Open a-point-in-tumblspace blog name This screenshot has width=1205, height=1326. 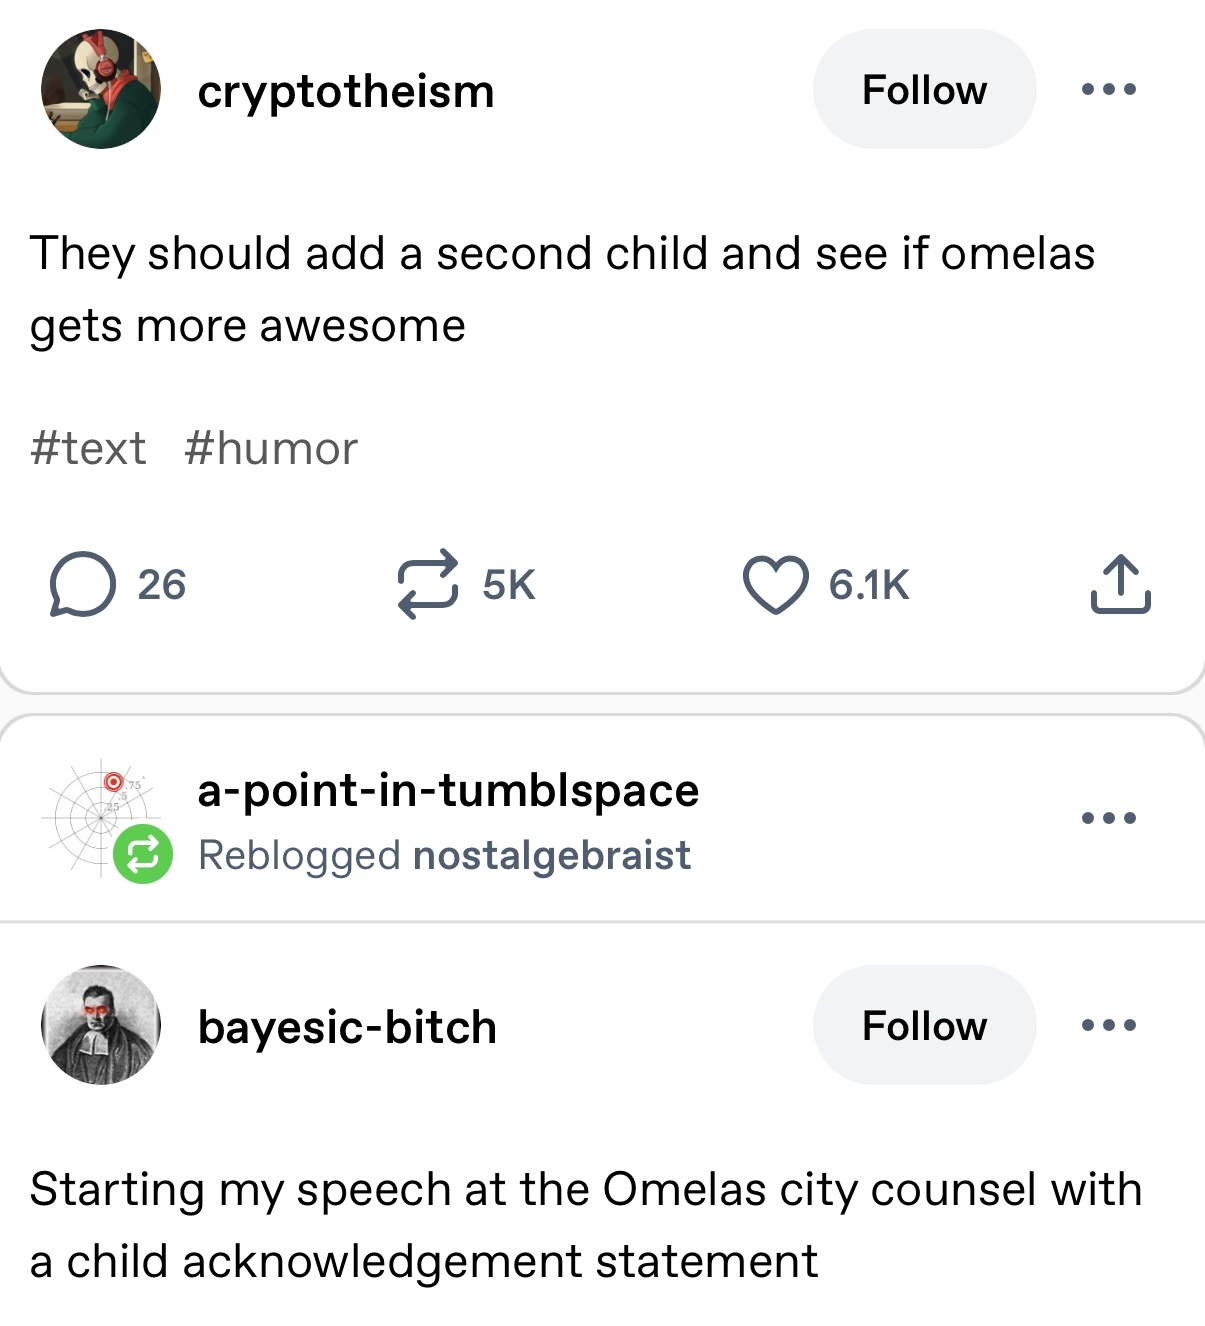coord(448,791)
